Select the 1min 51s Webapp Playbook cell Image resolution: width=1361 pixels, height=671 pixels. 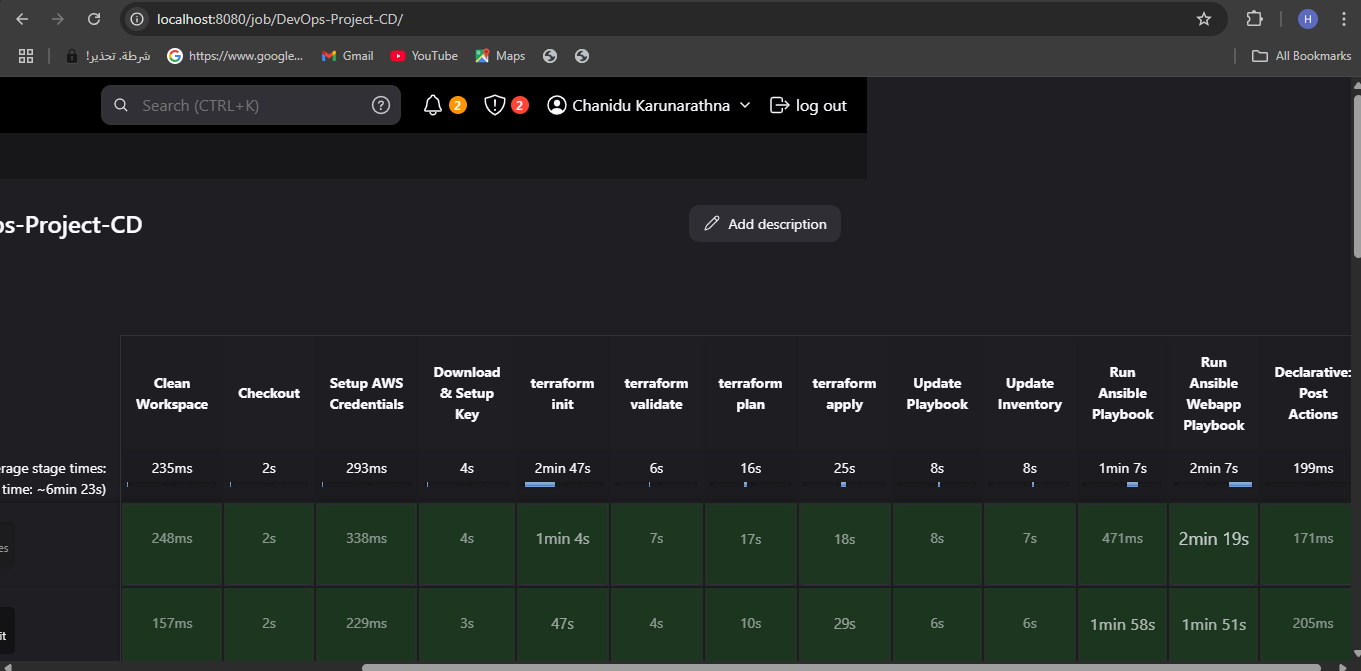pyautogui.click(x=1214, y=624)
